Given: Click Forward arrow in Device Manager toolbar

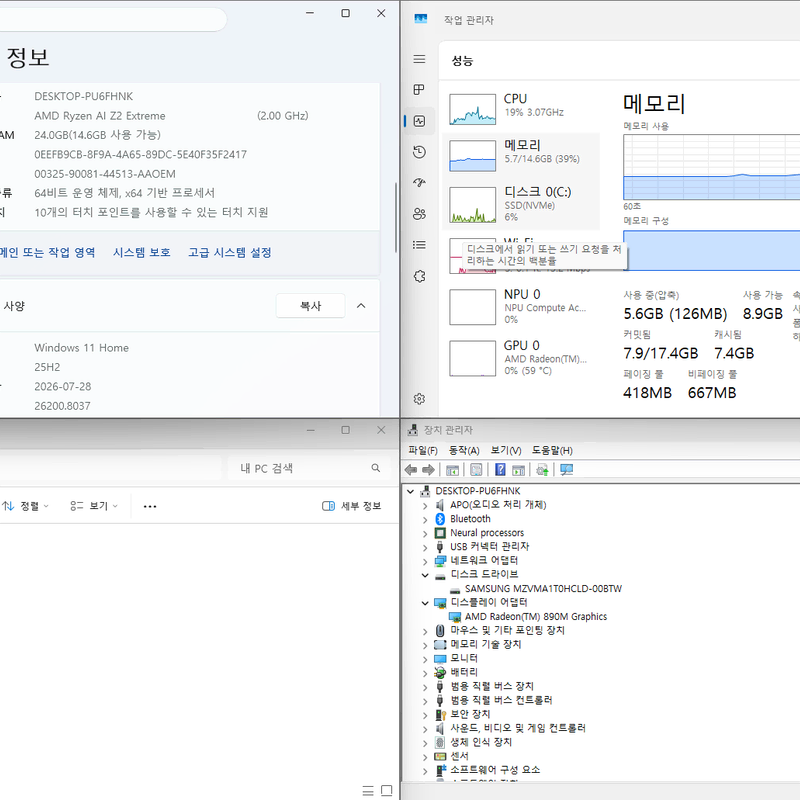Looking at the screenshot, I should click(x=429, y=469).
